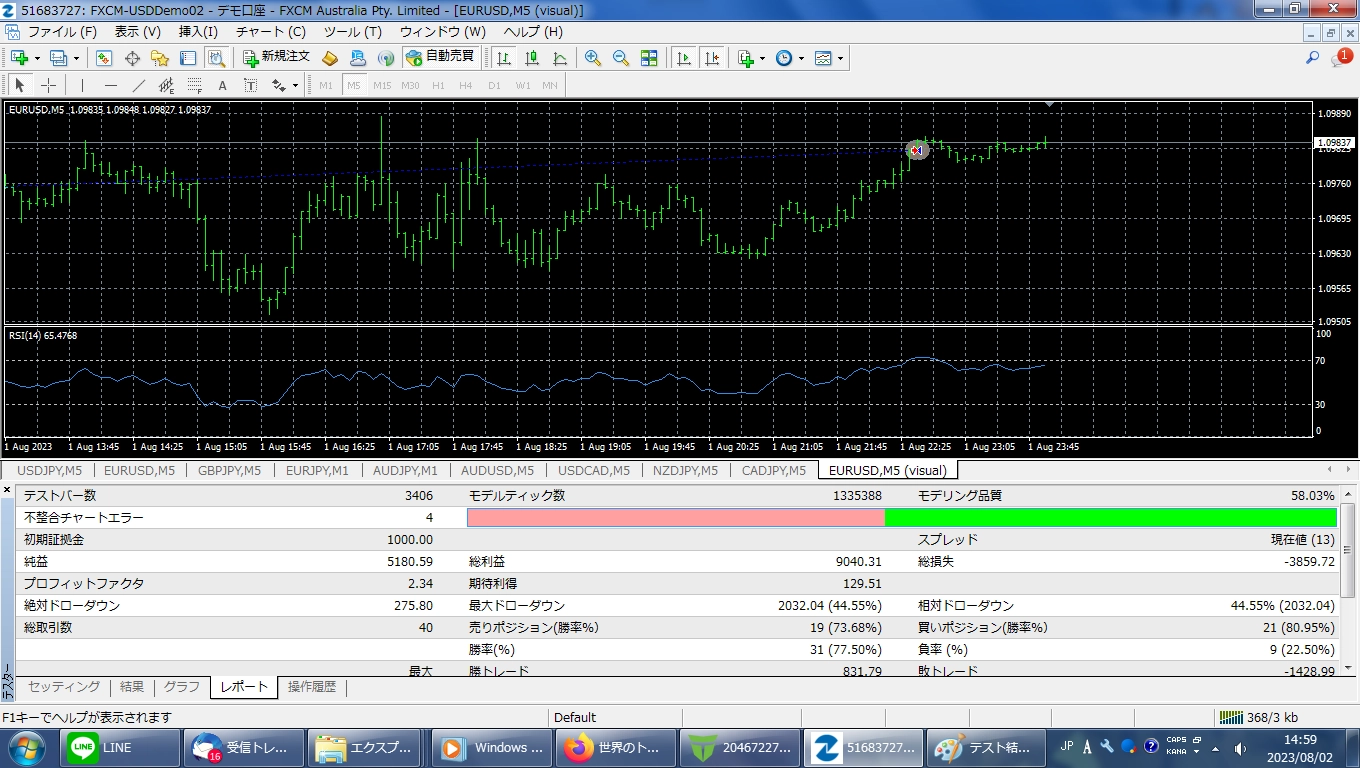This screenshot has height=768, width=1360.
Task: Select the crosshair tool
Action: tap(48, 86)
